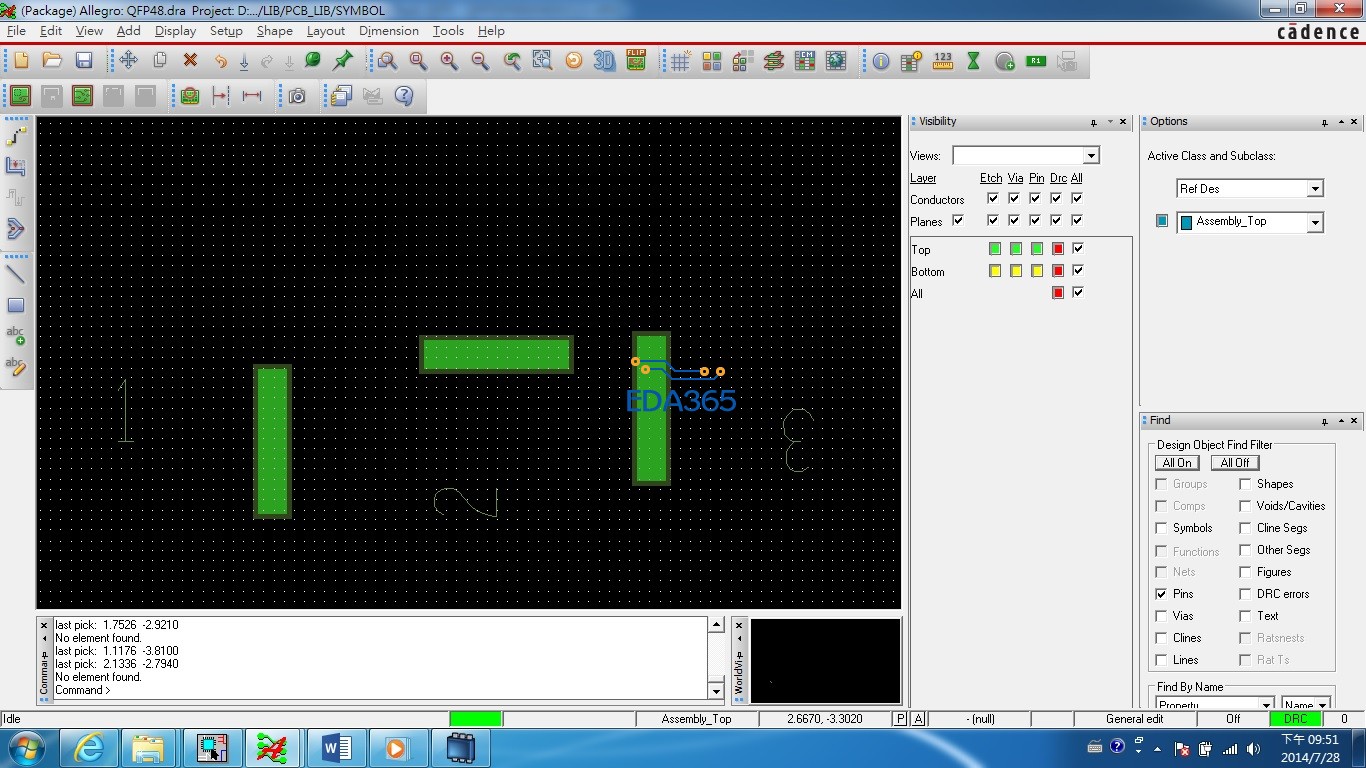Screen dimensions: 1366x768
Task: Open the Layout menu
Action: coord(326,31)
